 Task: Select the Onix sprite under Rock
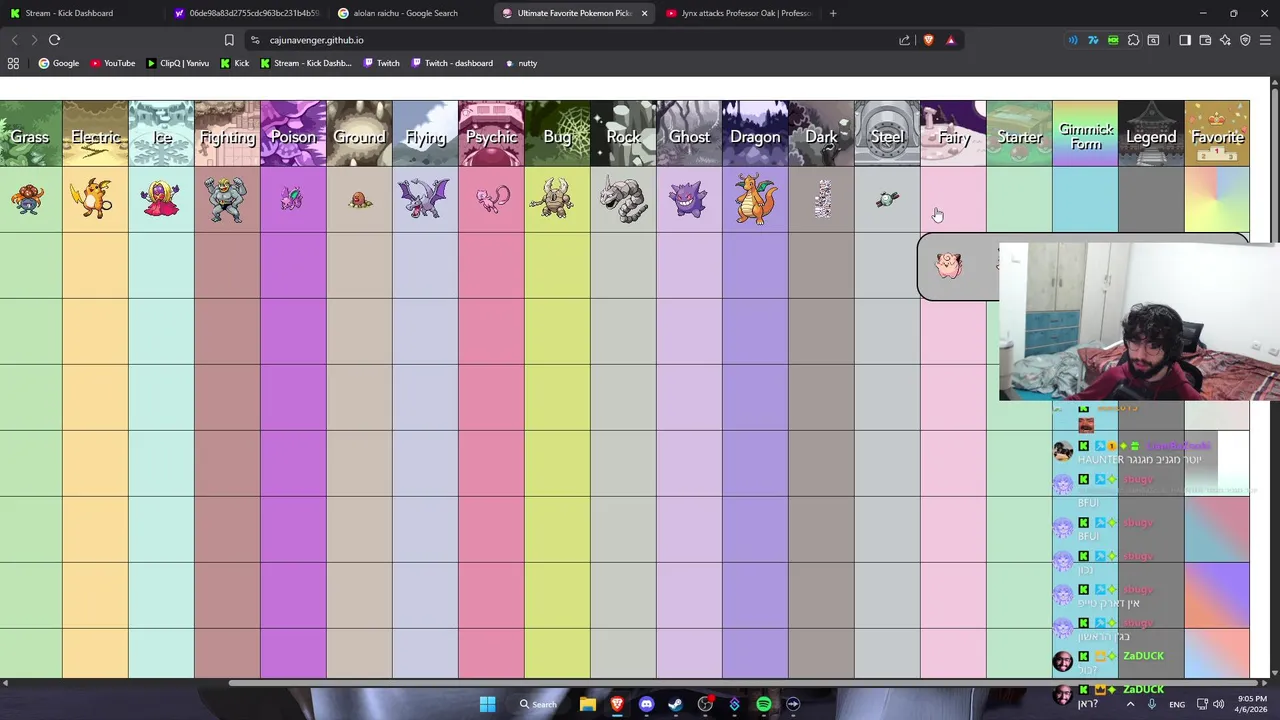pyautogui.click(x=623, y=199)
